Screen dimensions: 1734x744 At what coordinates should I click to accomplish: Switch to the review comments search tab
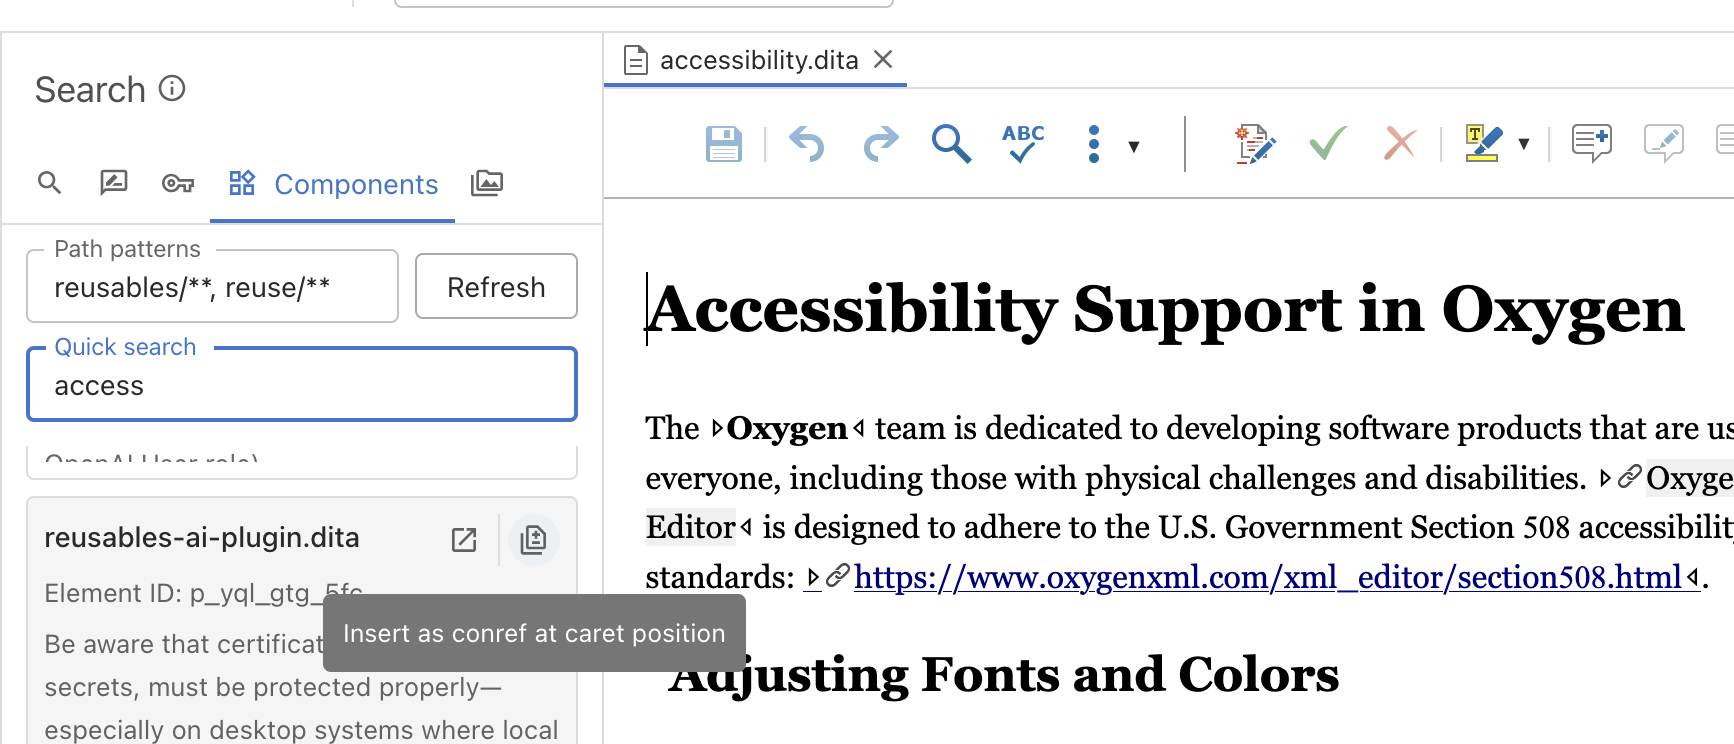coord(114,183)
